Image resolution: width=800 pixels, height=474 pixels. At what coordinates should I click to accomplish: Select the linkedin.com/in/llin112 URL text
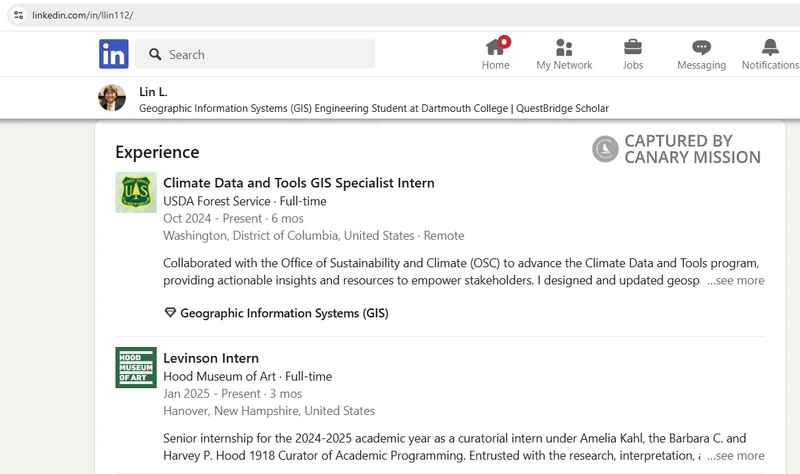[x=83, y=15]
